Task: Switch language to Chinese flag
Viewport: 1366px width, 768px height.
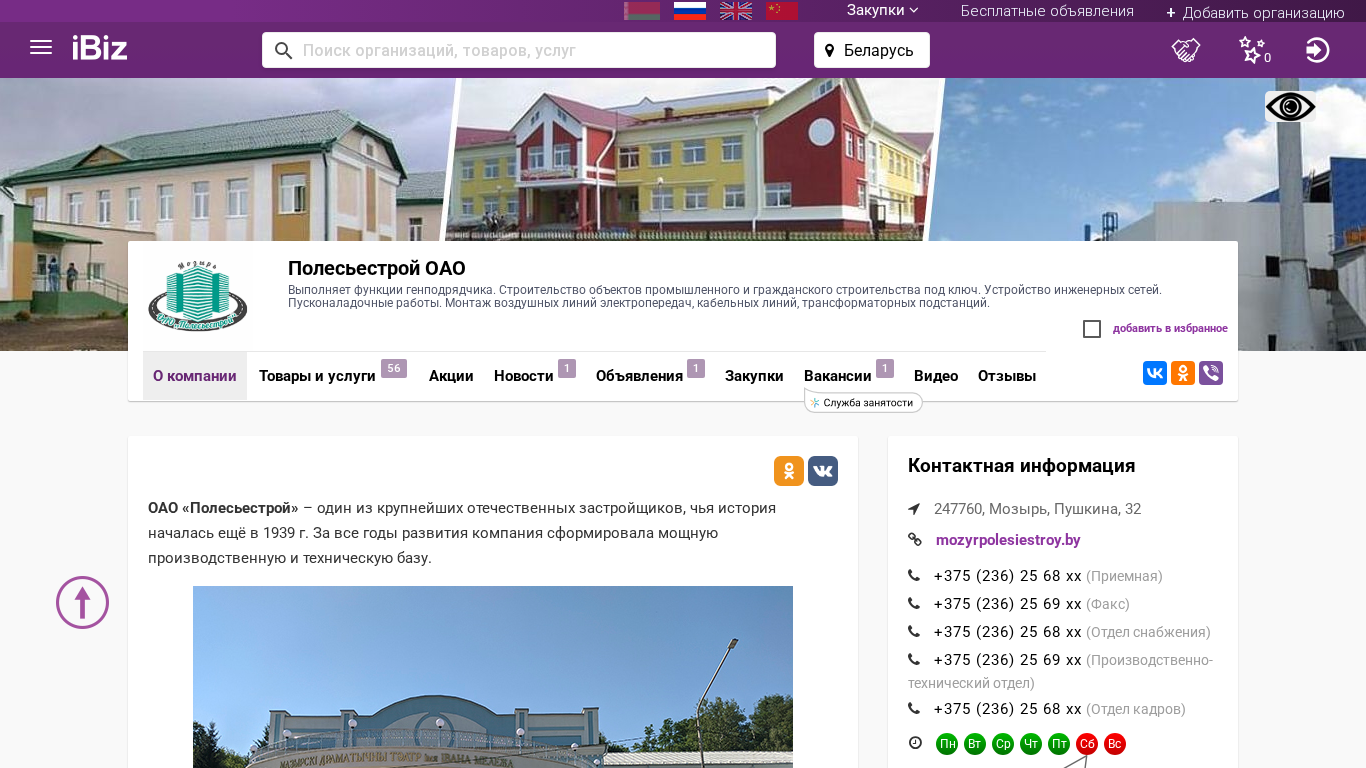Action: pyautogui.click(x=782, y=11)
